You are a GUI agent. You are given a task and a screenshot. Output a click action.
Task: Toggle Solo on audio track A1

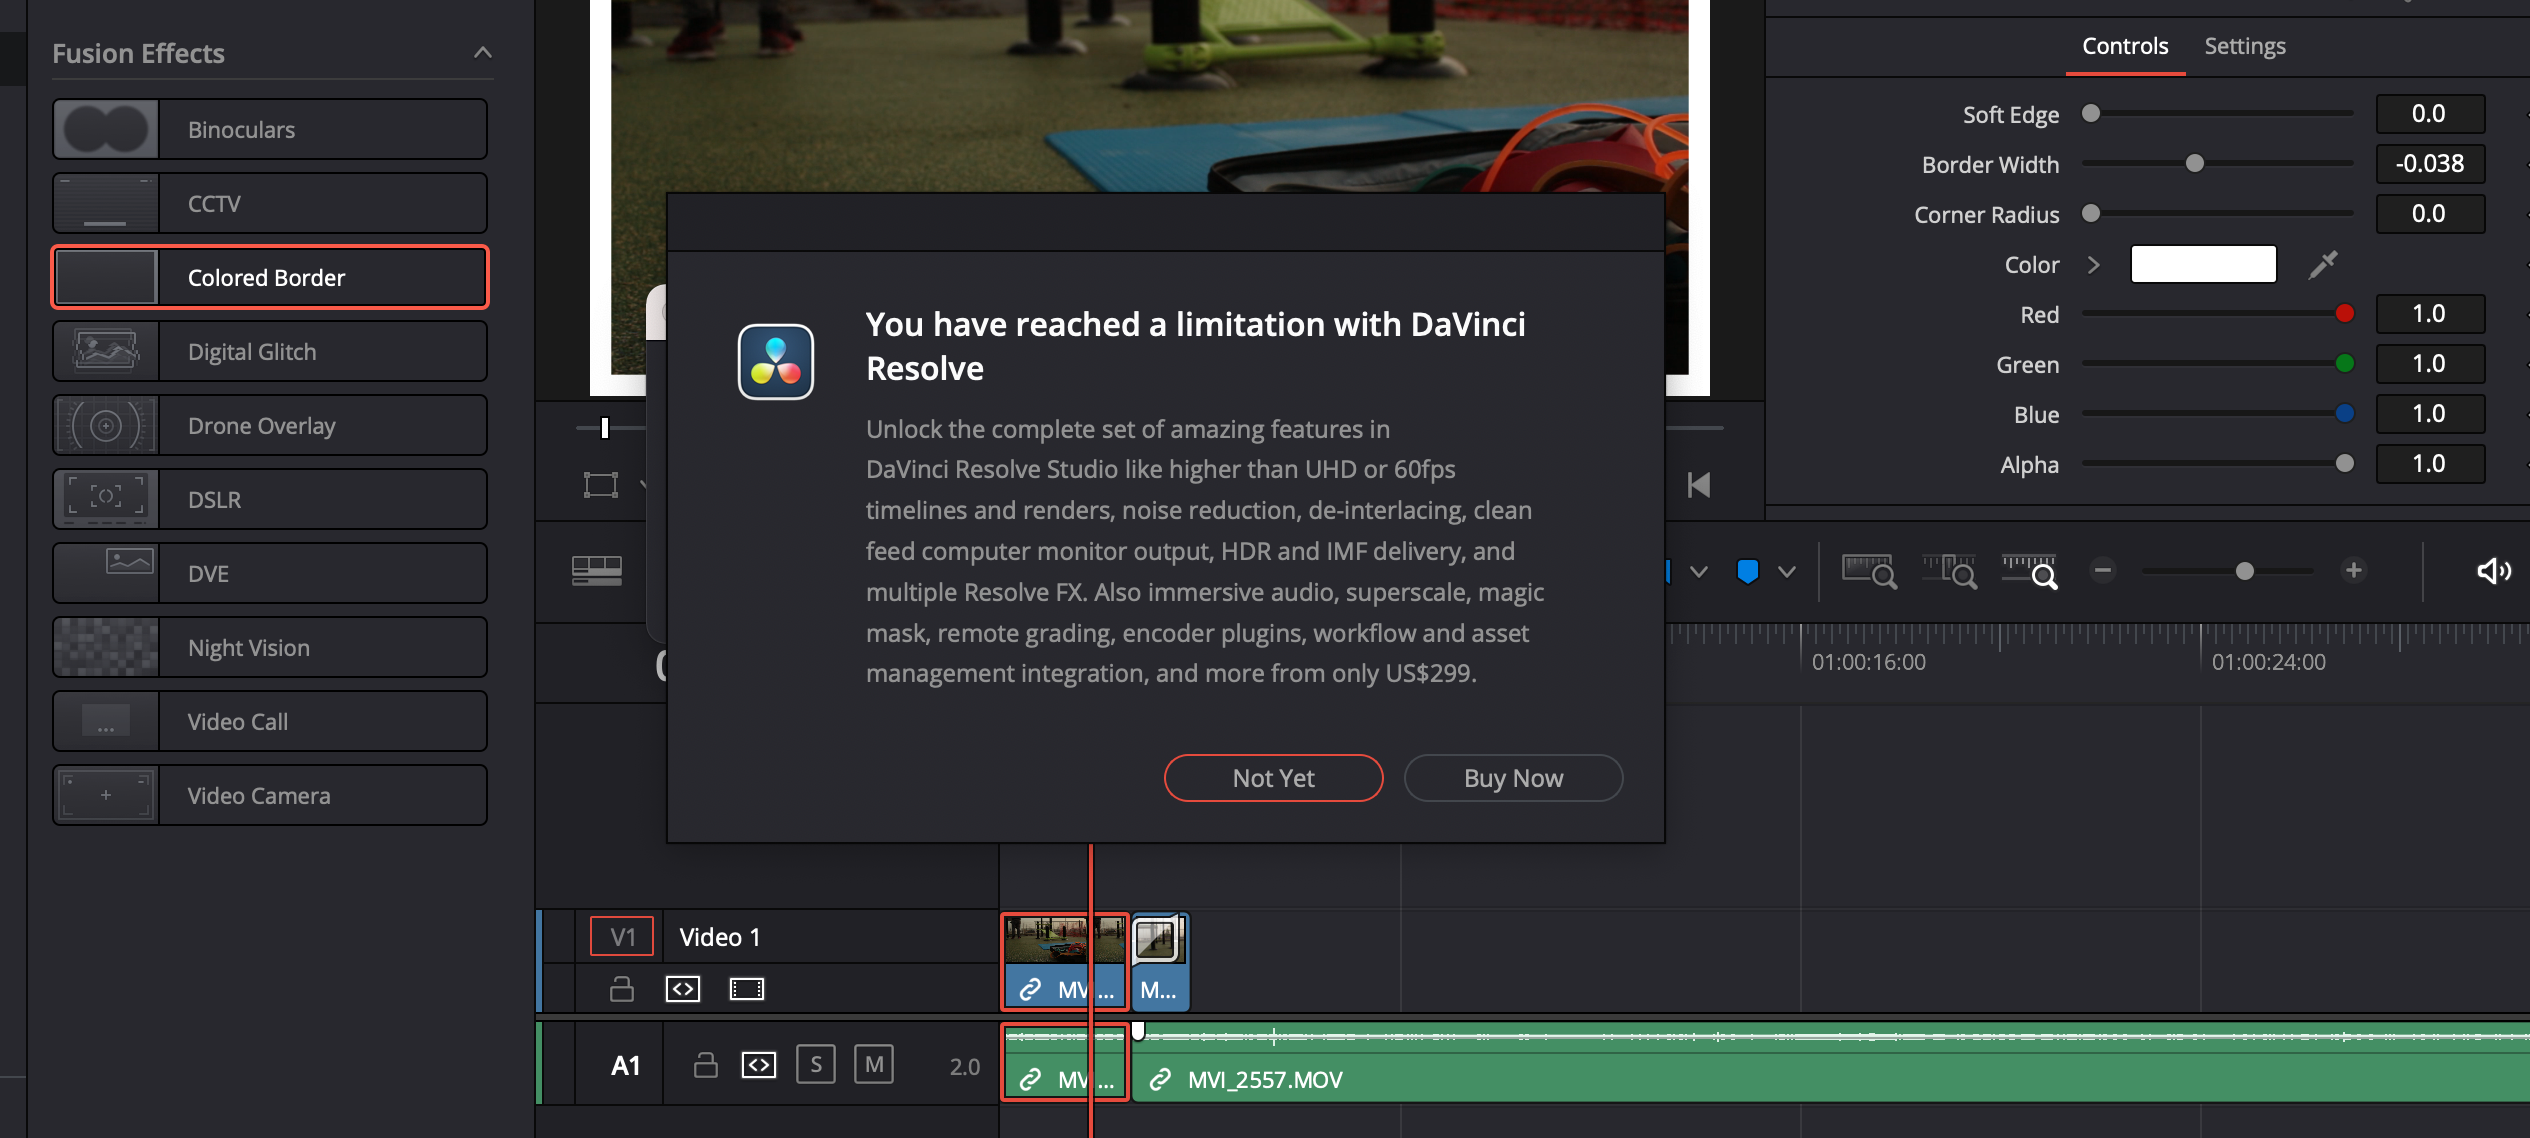coord(816,1065)
